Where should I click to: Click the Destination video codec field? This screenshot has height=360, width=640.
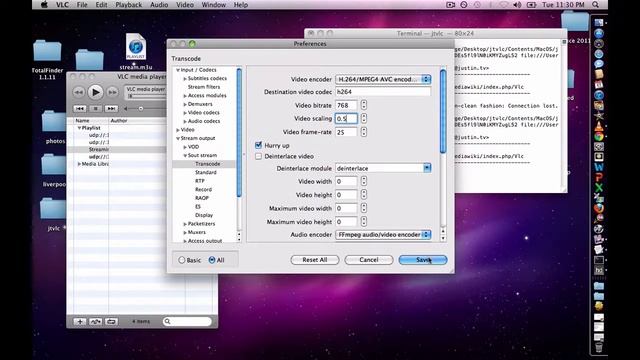(383, 92)
